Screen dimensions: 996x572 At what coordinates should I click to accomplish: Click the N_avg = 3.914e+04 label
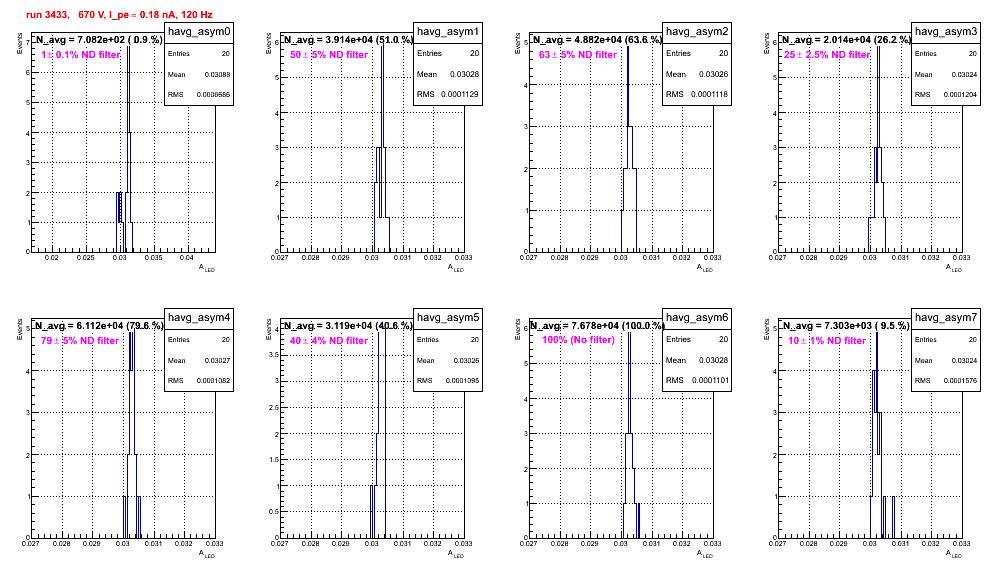click(347, 39)
